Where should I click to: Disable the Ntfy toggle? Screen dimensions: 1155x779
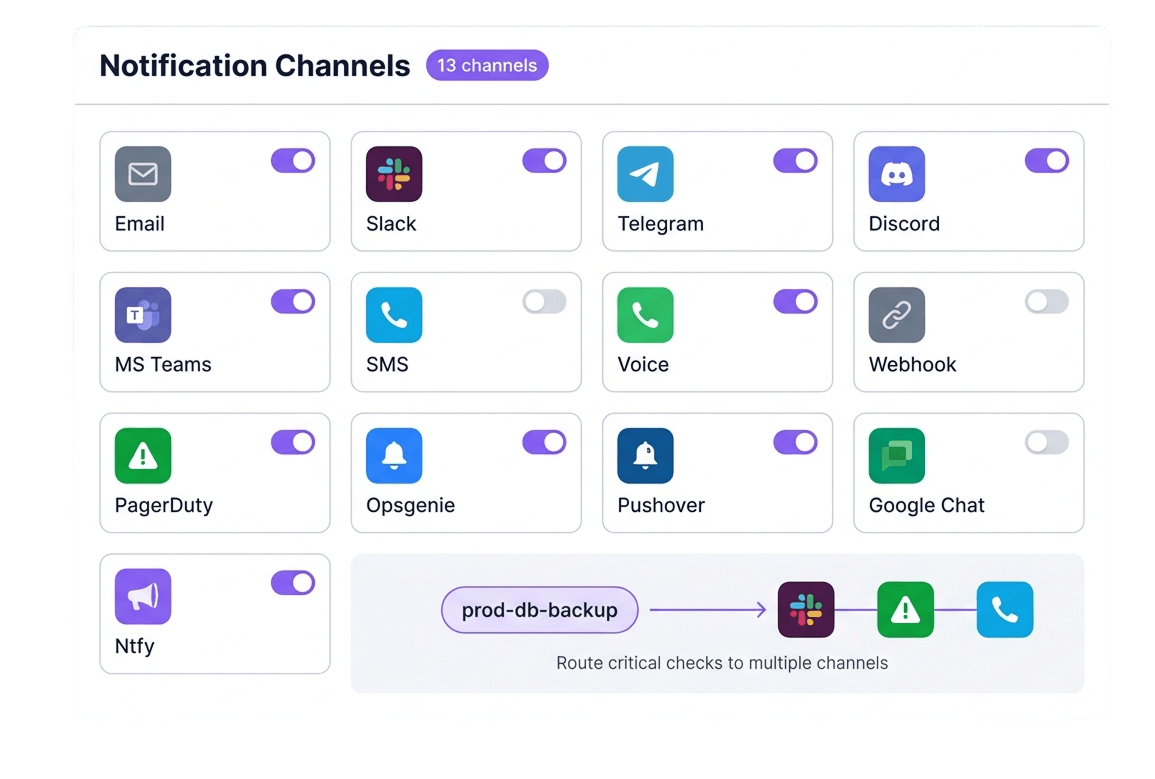click(293, 582)
